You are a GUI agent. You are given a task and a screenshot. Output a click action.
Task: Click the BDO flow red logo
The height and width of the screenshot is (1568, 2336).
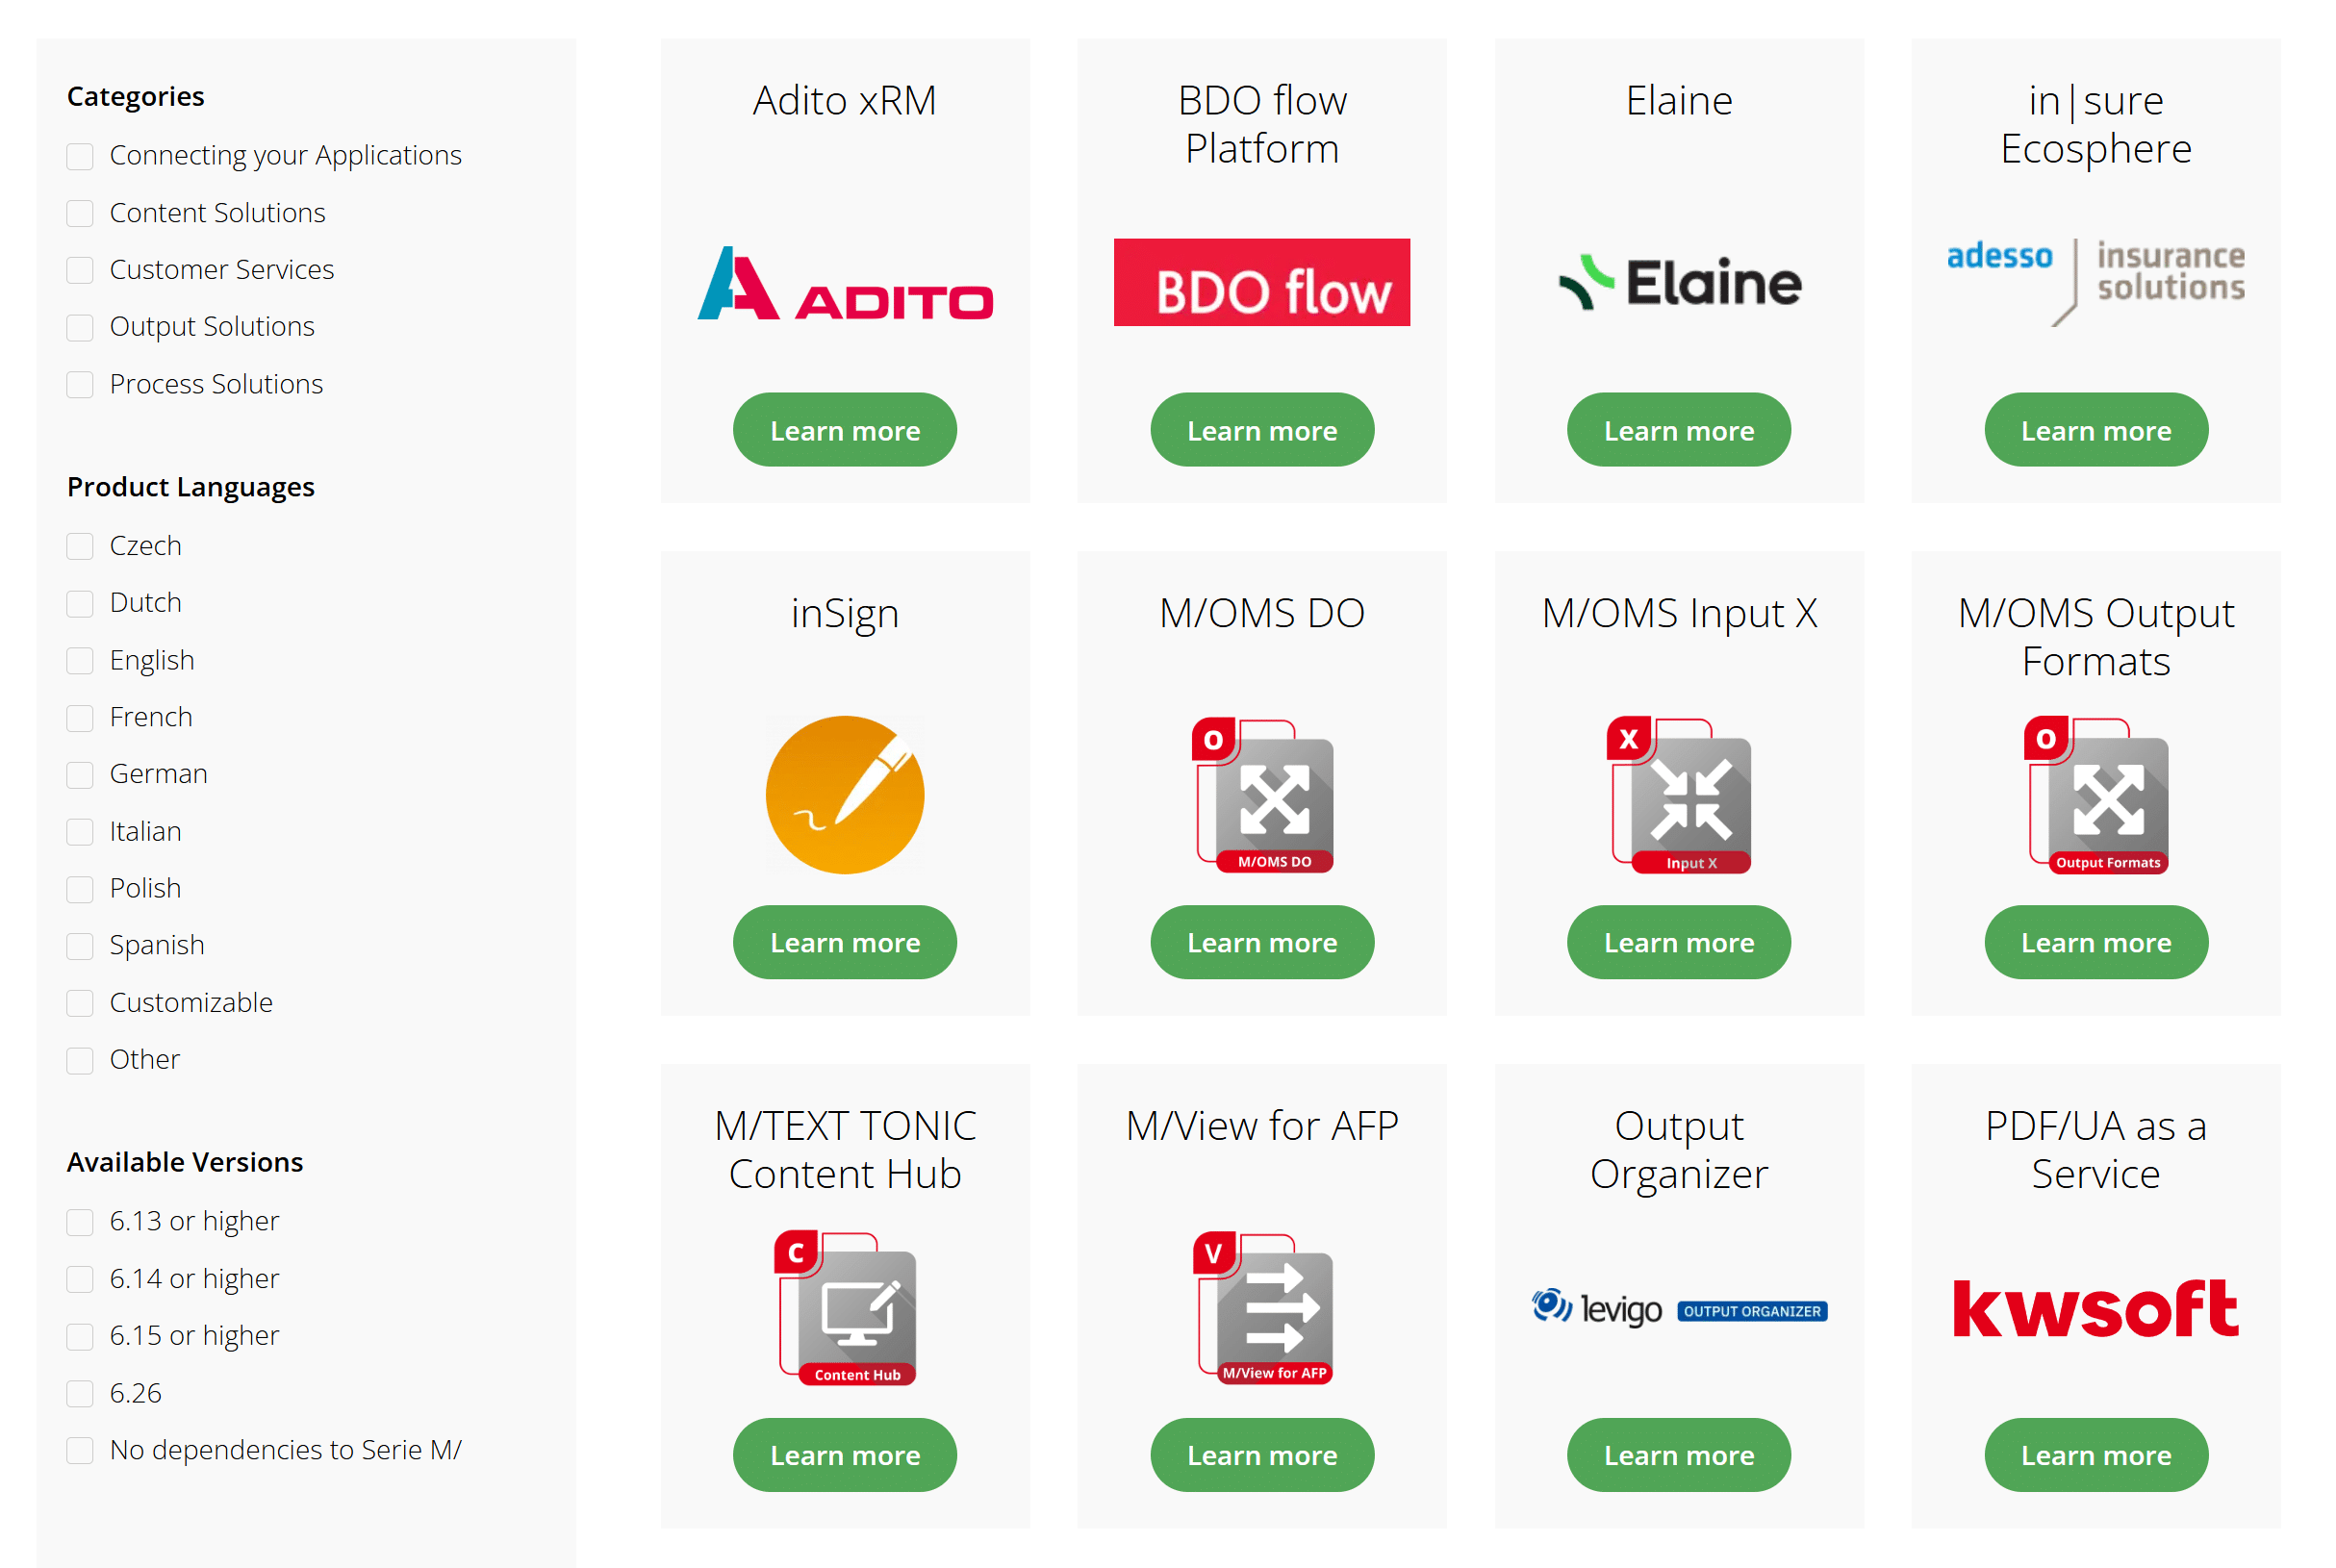1261,282
